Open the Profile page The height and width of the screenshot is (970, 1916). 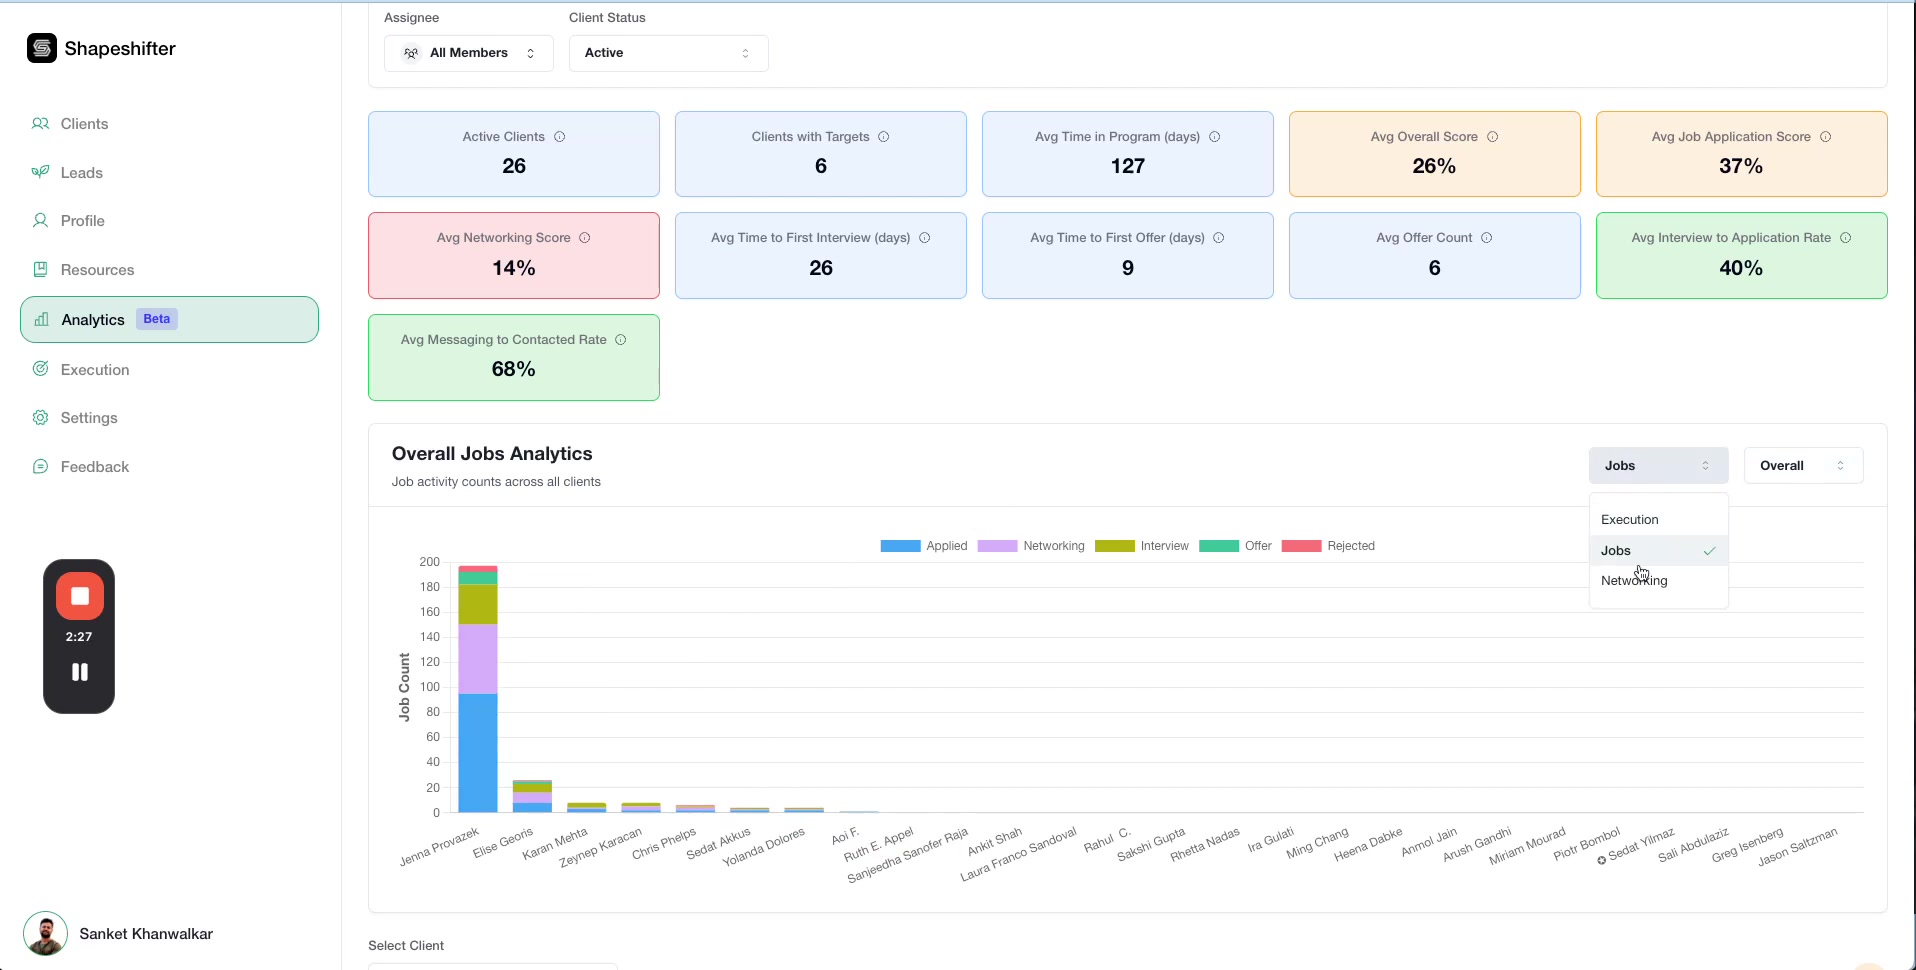(x=82, y=220)
